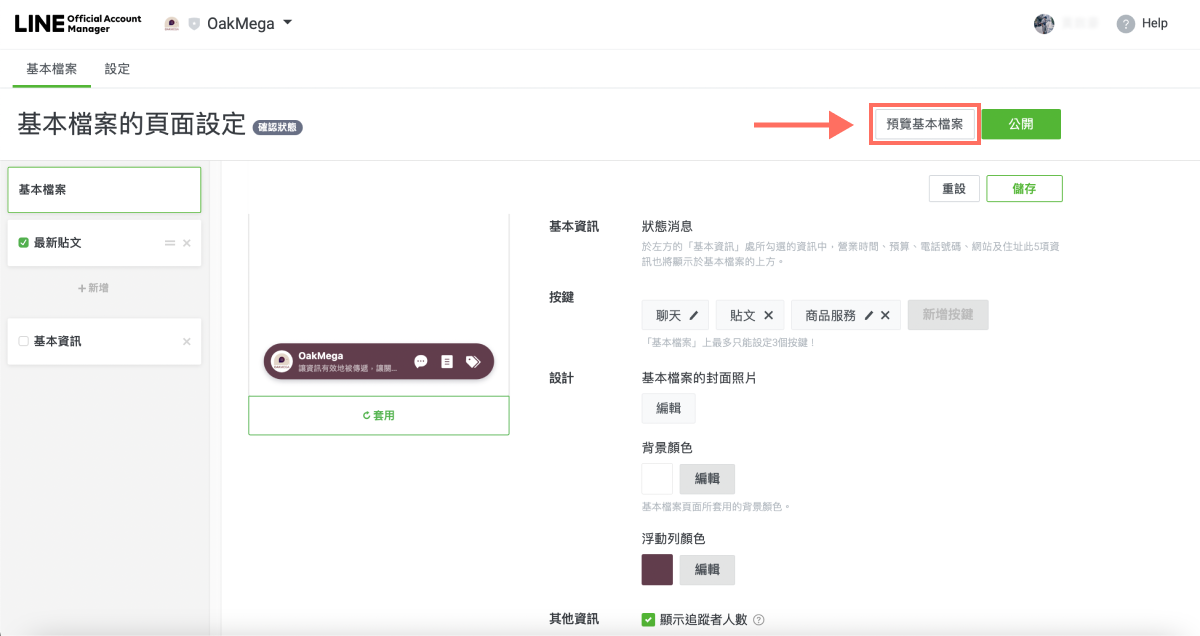Edit the 商品服務 button with pencil icon
The height and width of the screenshot is (636, 1200).
(869, 315)
